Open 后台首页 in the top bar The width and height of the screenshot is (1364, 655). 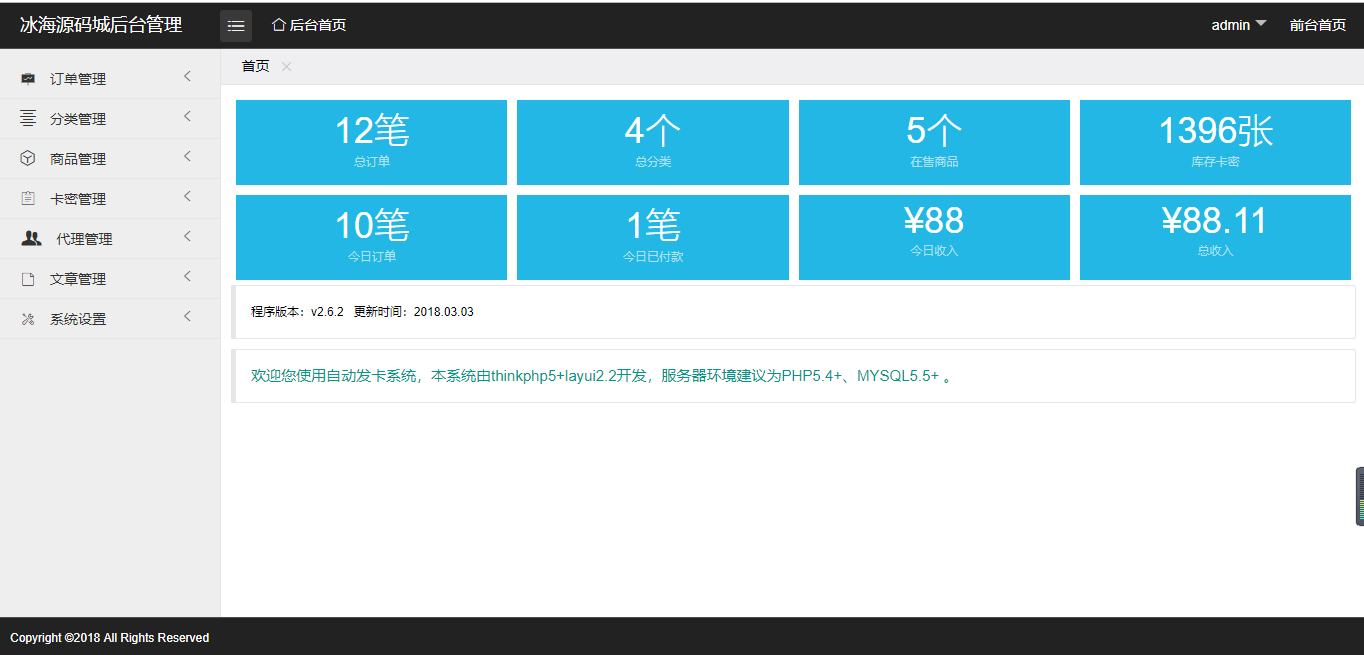point(309,25)
